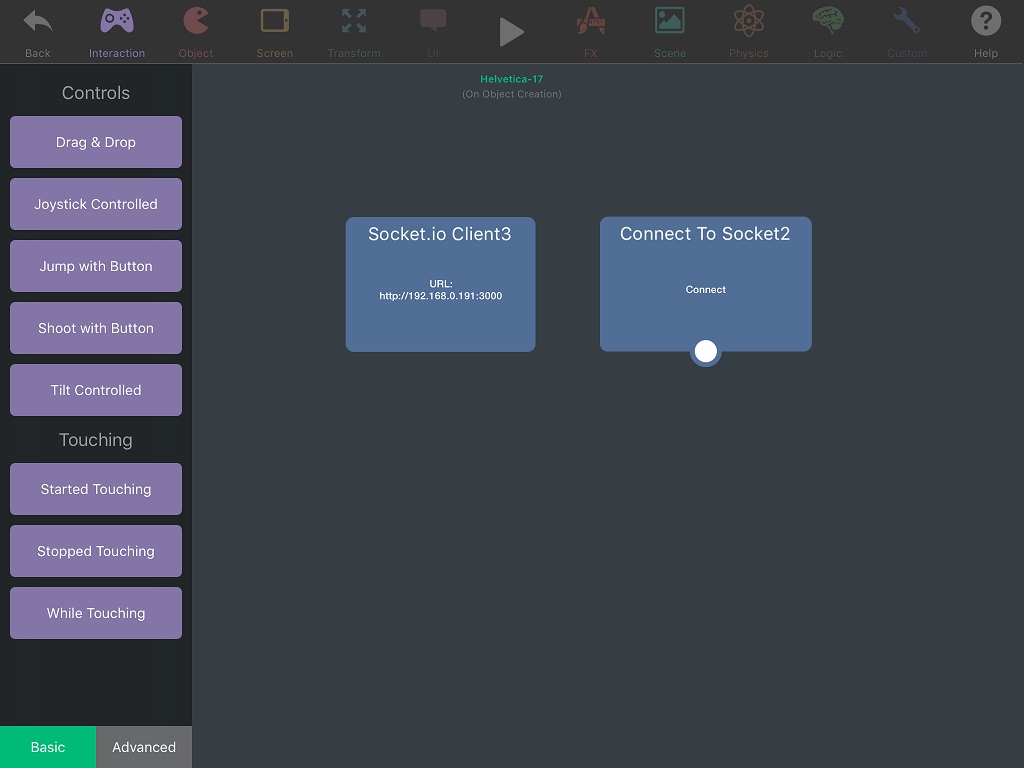Run the project with the play button
The image size is (1024, 768).
pyautogui.click(x=511, y=32)
